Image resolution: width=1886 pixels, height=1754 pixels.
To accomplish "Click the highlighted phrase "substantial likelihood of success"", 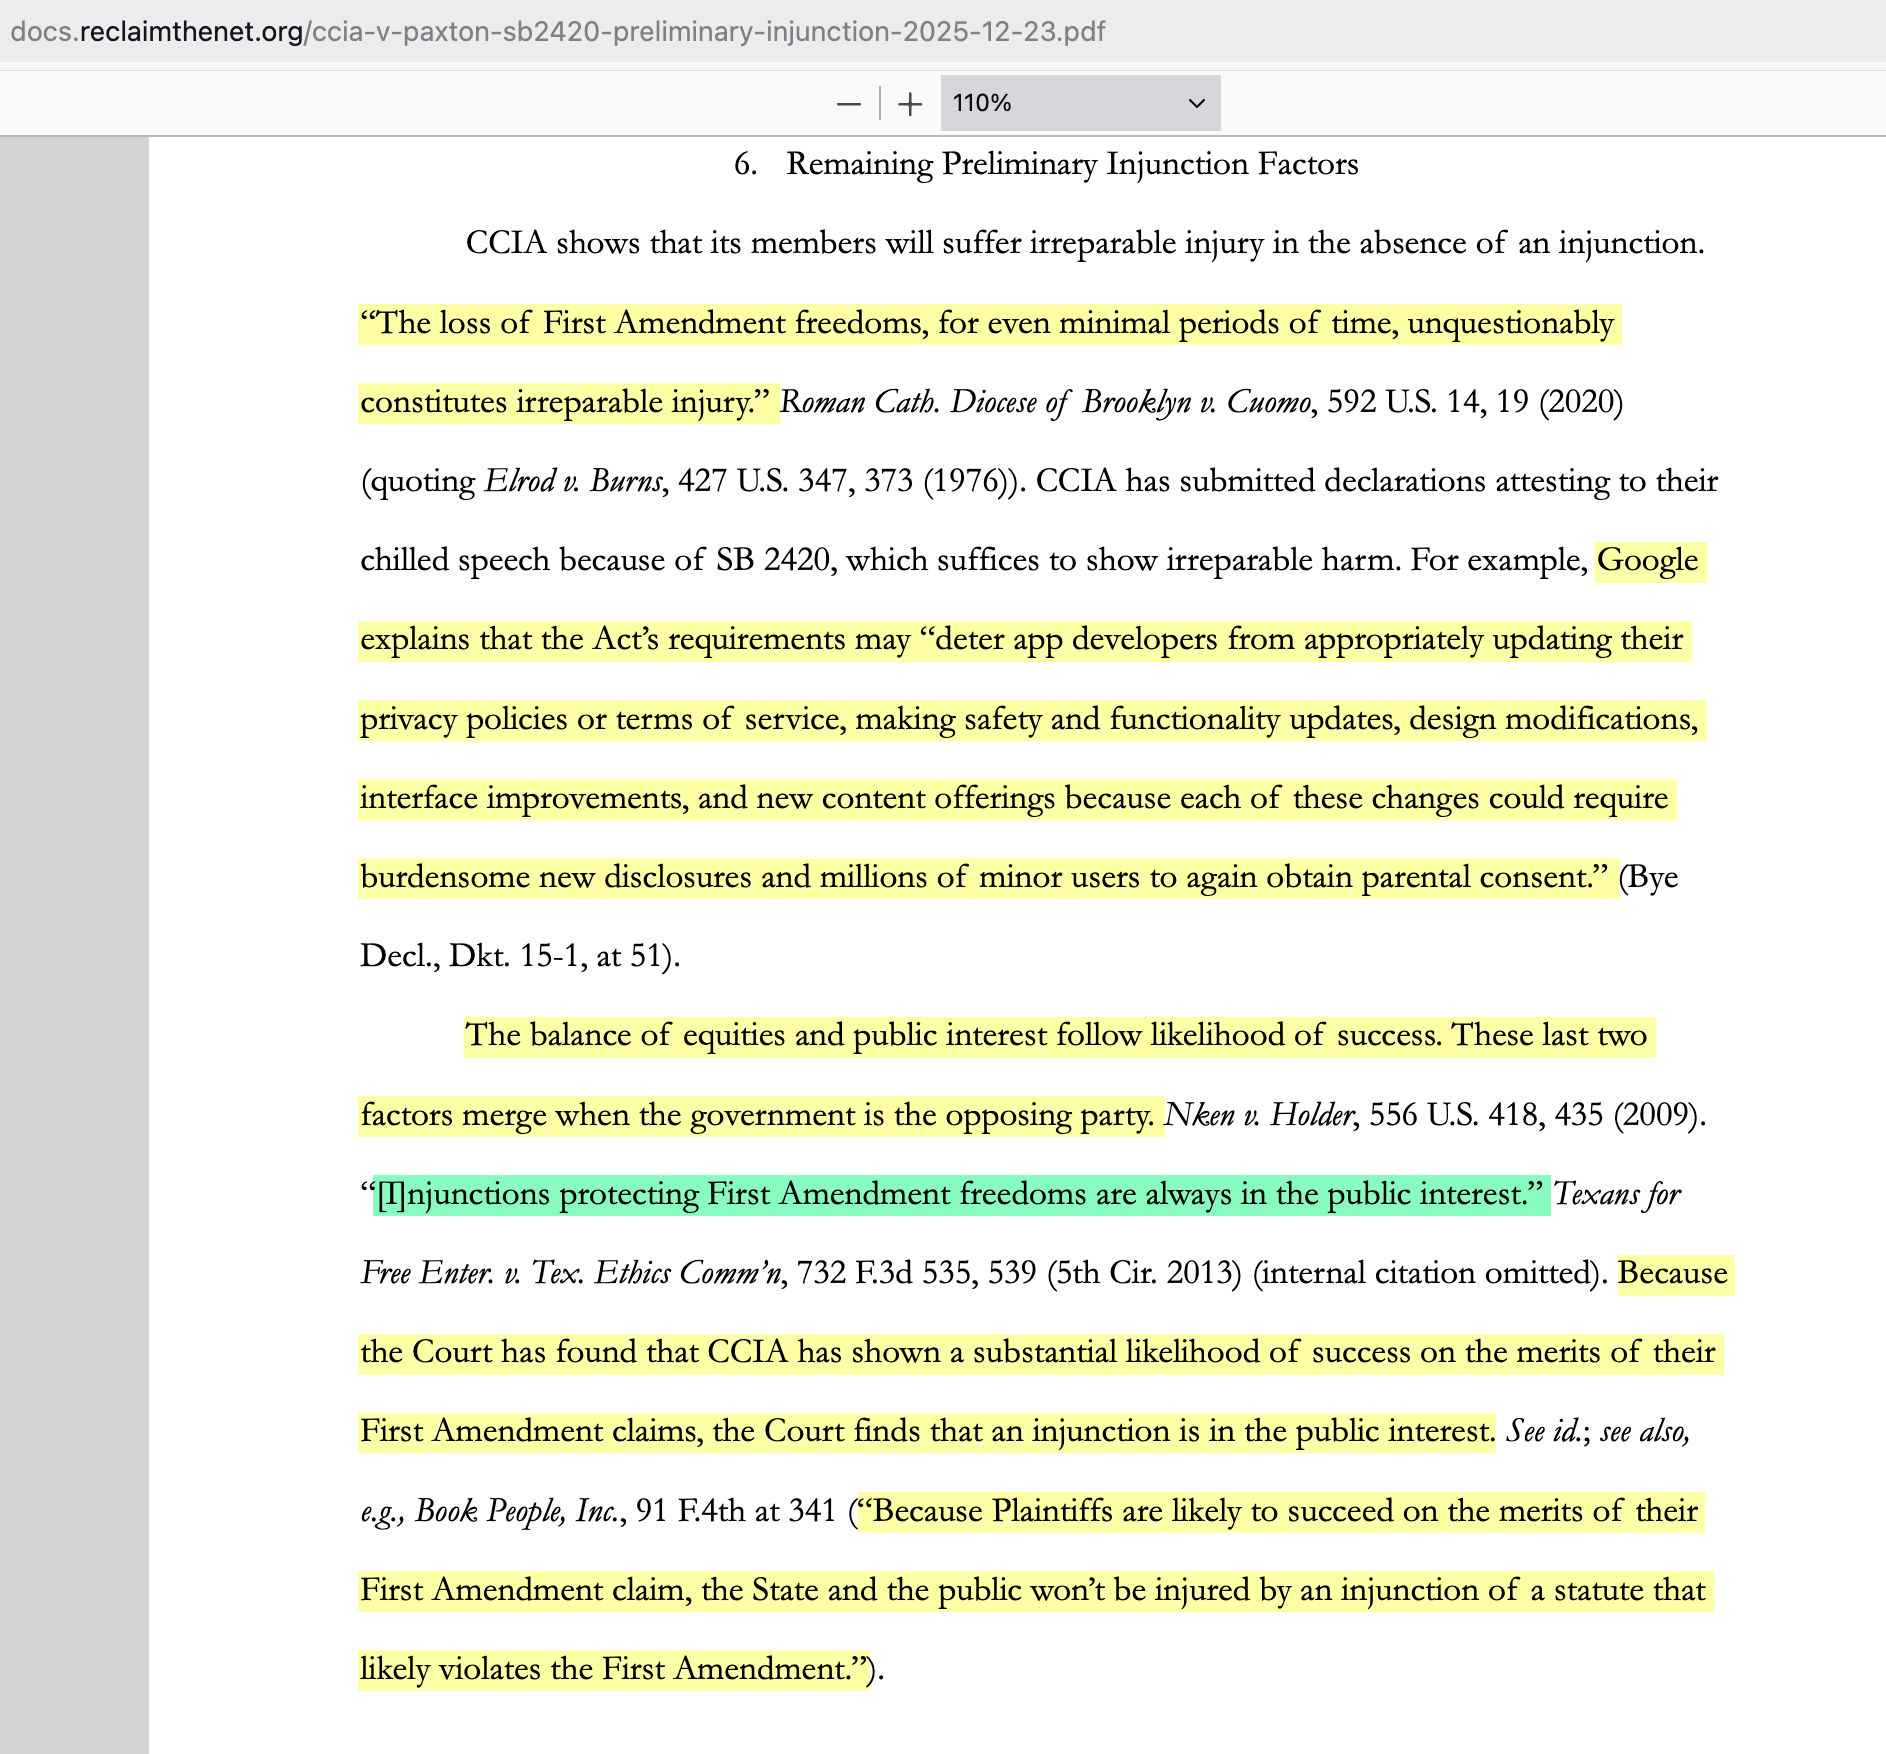I will 1192,1352.
